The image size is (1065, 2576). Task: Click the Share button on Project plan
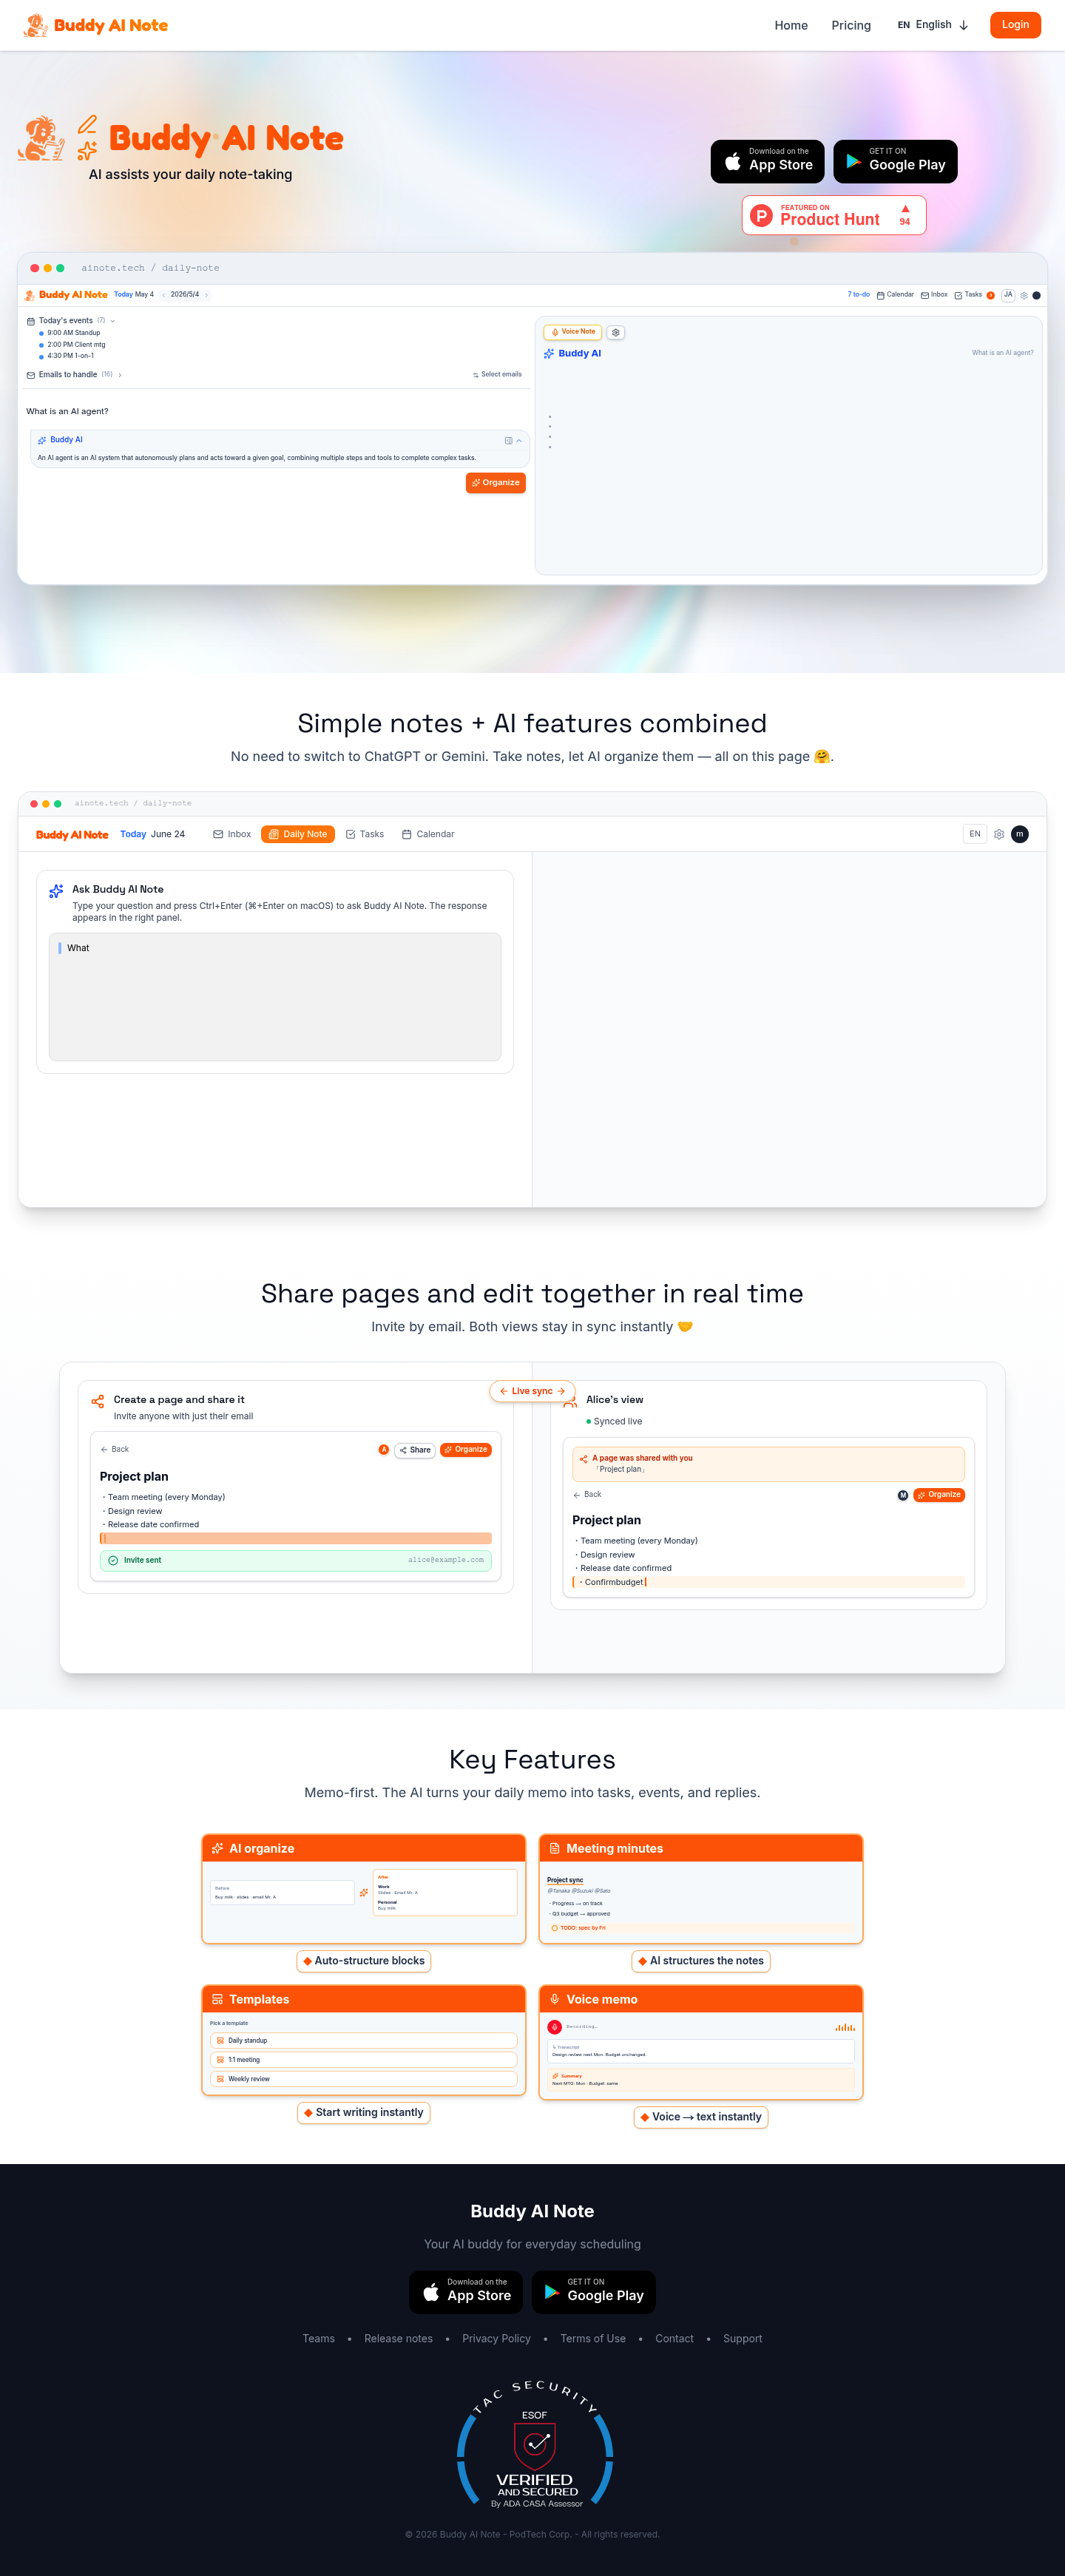(x=415, y=1450)
